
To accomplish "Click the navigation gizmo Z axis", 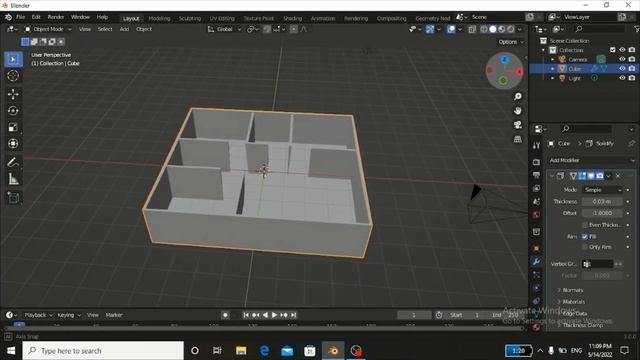I will (x=504, y=59).
